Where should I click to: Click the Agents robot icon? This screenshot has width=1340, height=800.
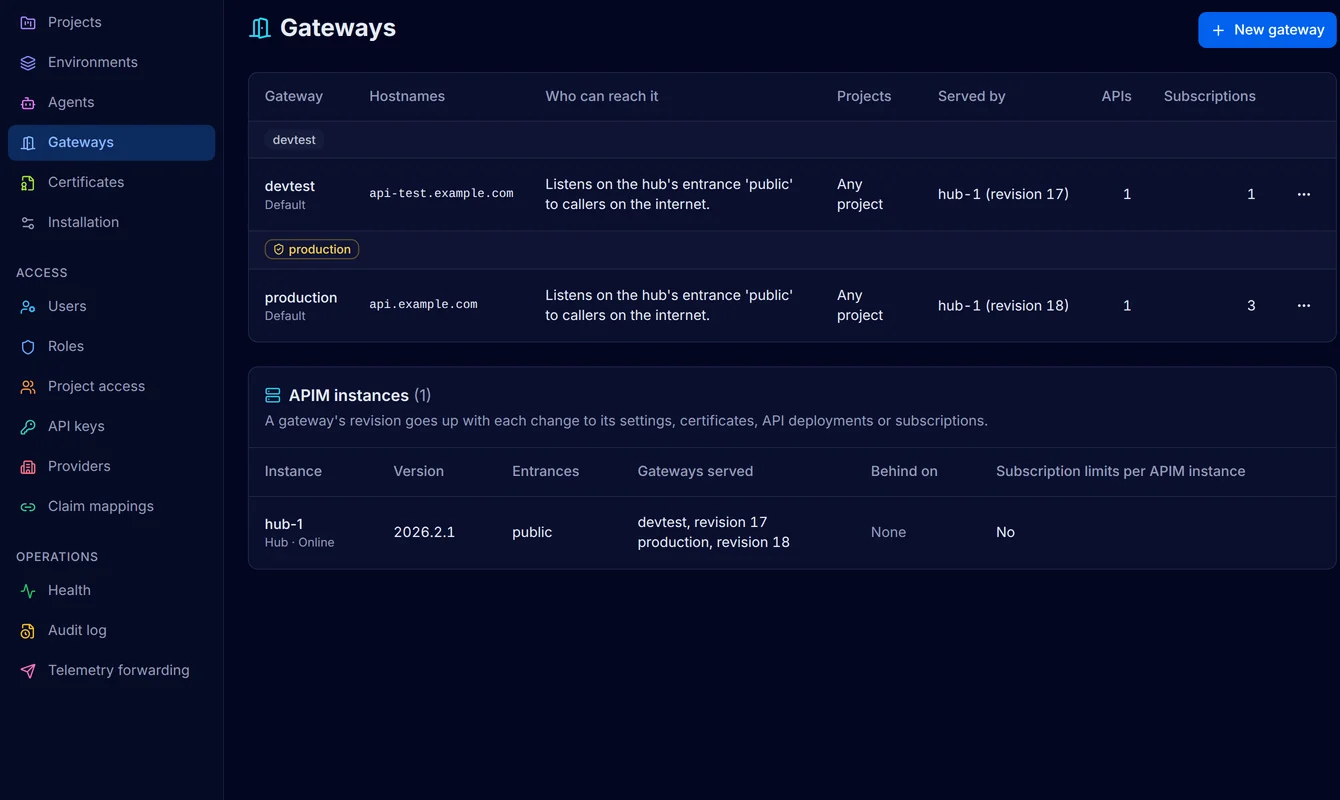pos(28,102)
